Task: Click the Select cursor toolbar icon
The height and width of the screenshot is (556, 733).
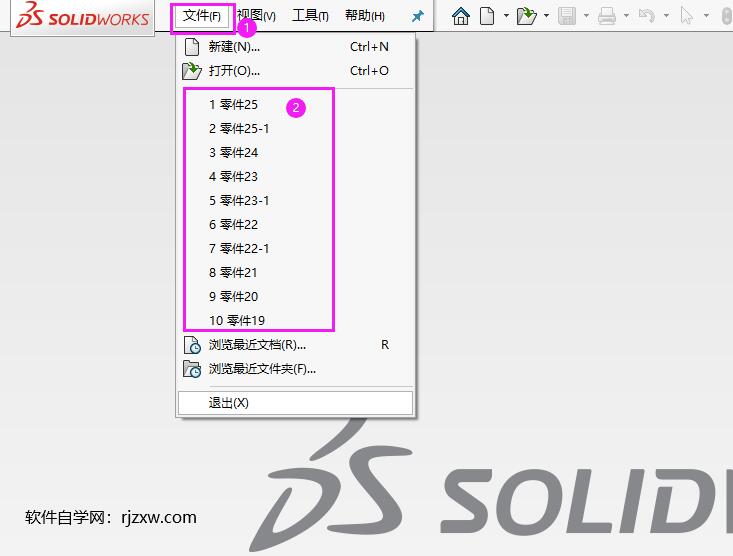Action: (686, 16)
